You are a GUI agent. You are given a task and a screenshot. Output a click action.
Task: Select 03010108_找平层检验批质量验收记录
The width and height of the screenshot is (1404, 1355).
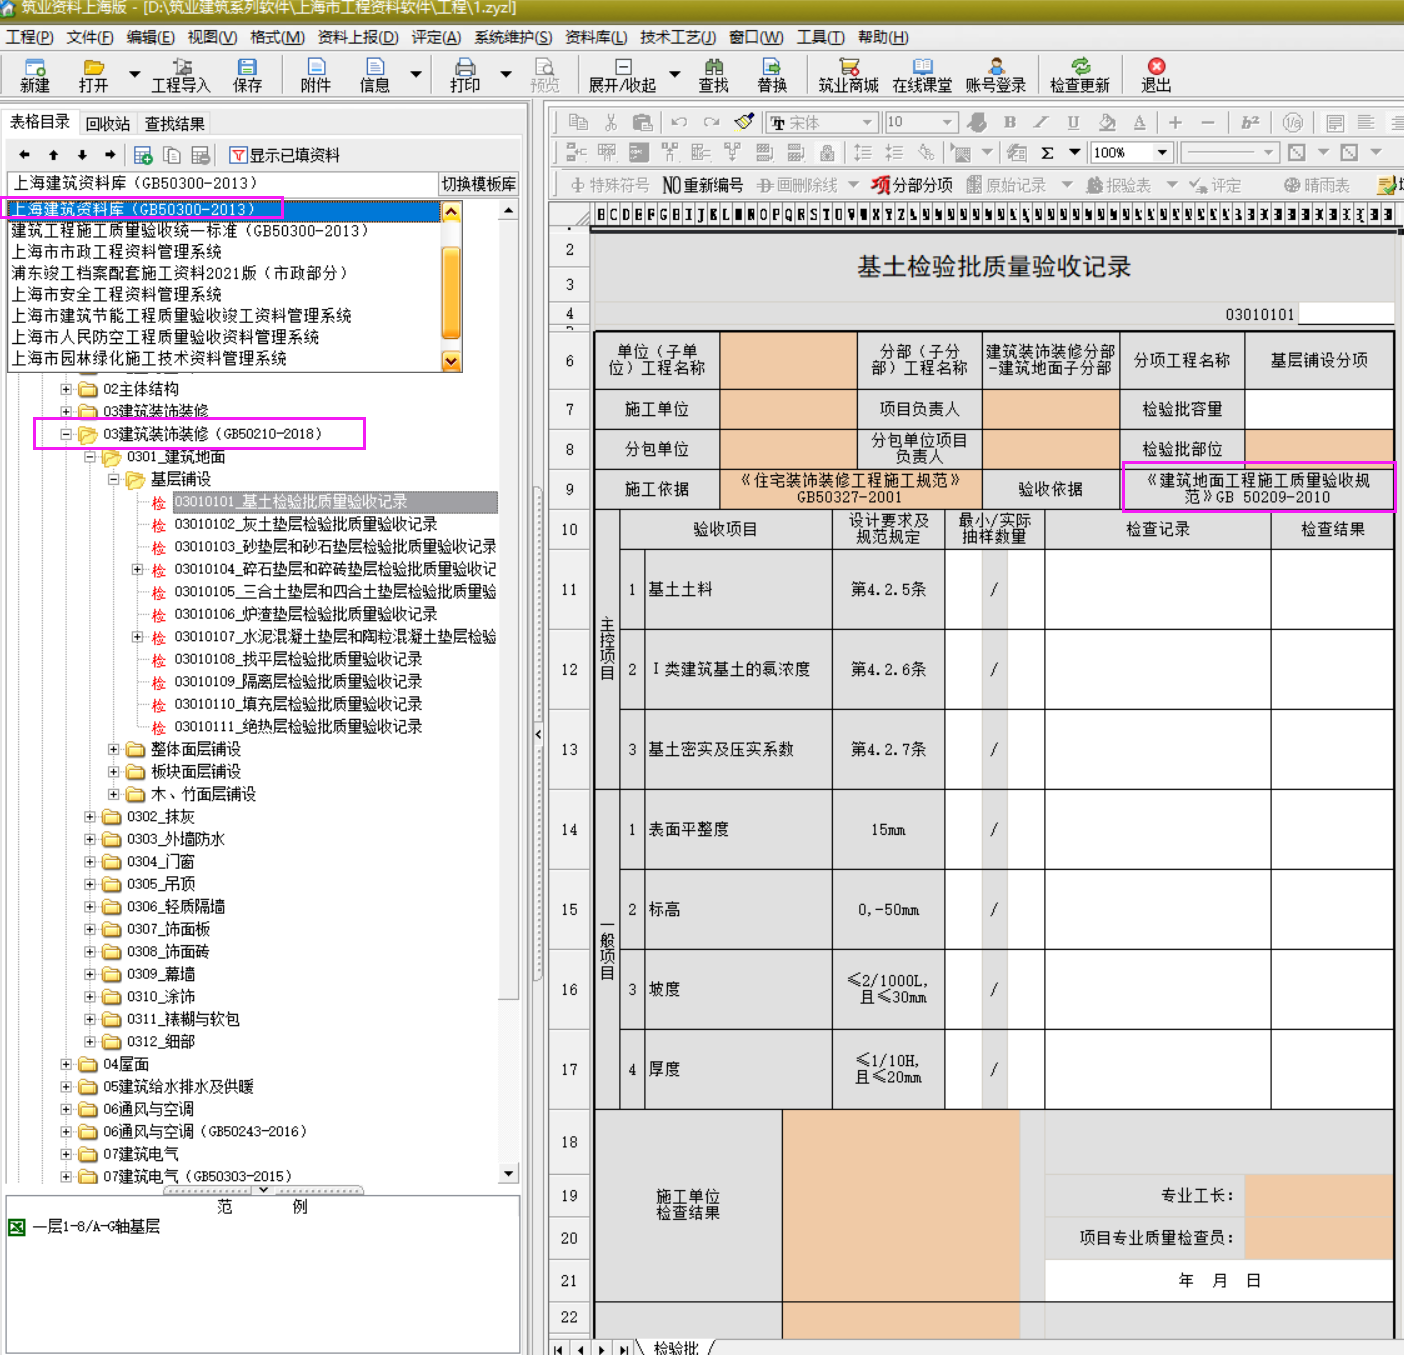coord(298,659)
